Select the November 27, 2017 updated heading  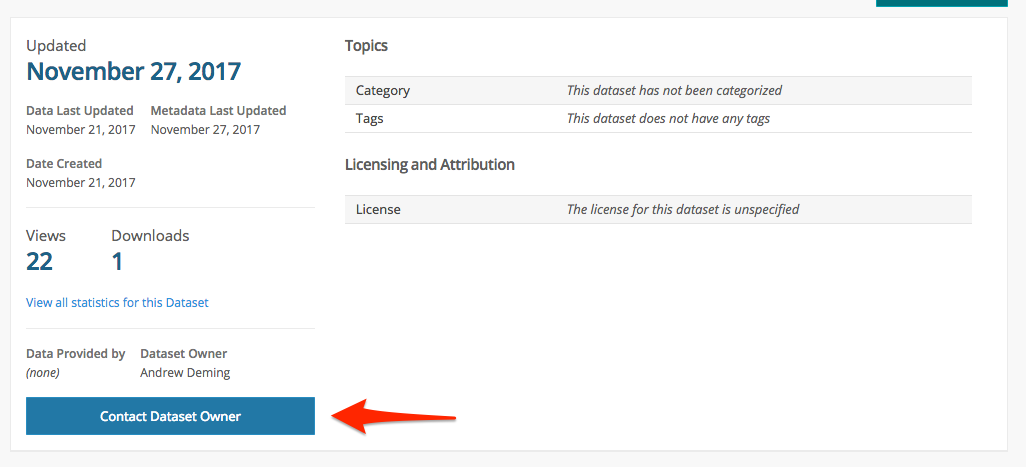pyautogui.click(x=133, y=71)
